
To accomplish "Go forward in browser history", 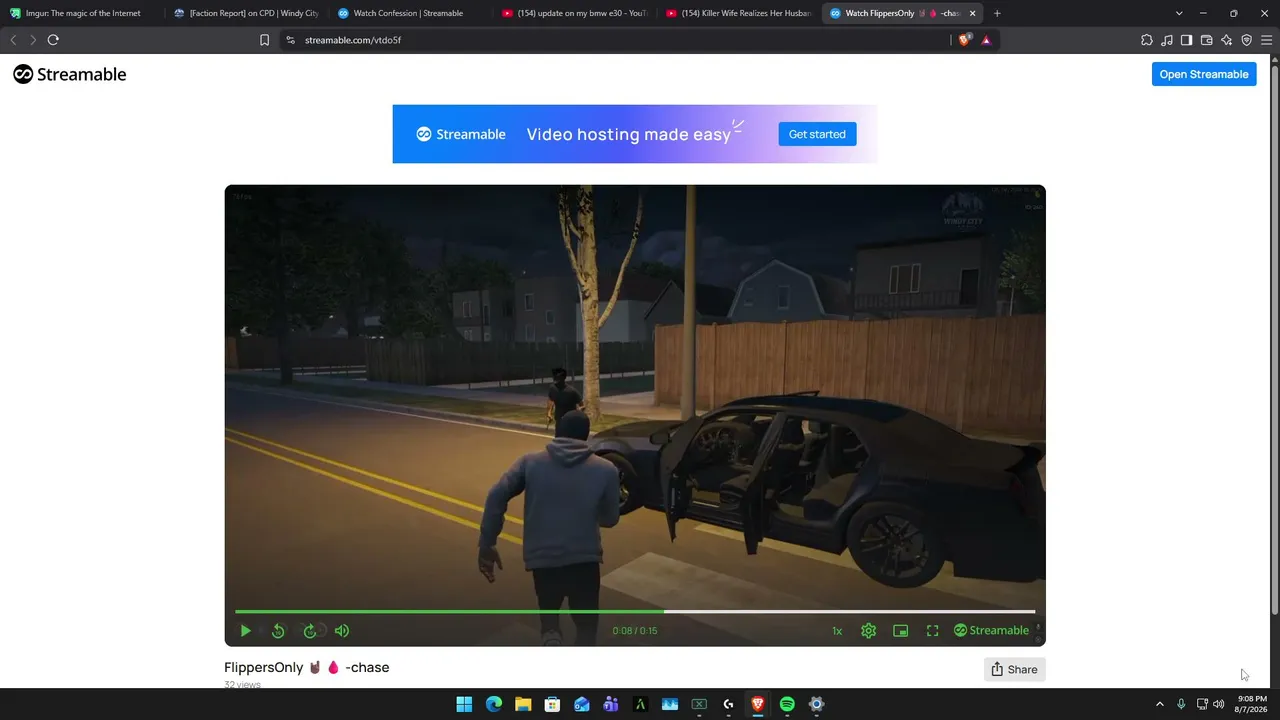I will (x=33, y=40).
